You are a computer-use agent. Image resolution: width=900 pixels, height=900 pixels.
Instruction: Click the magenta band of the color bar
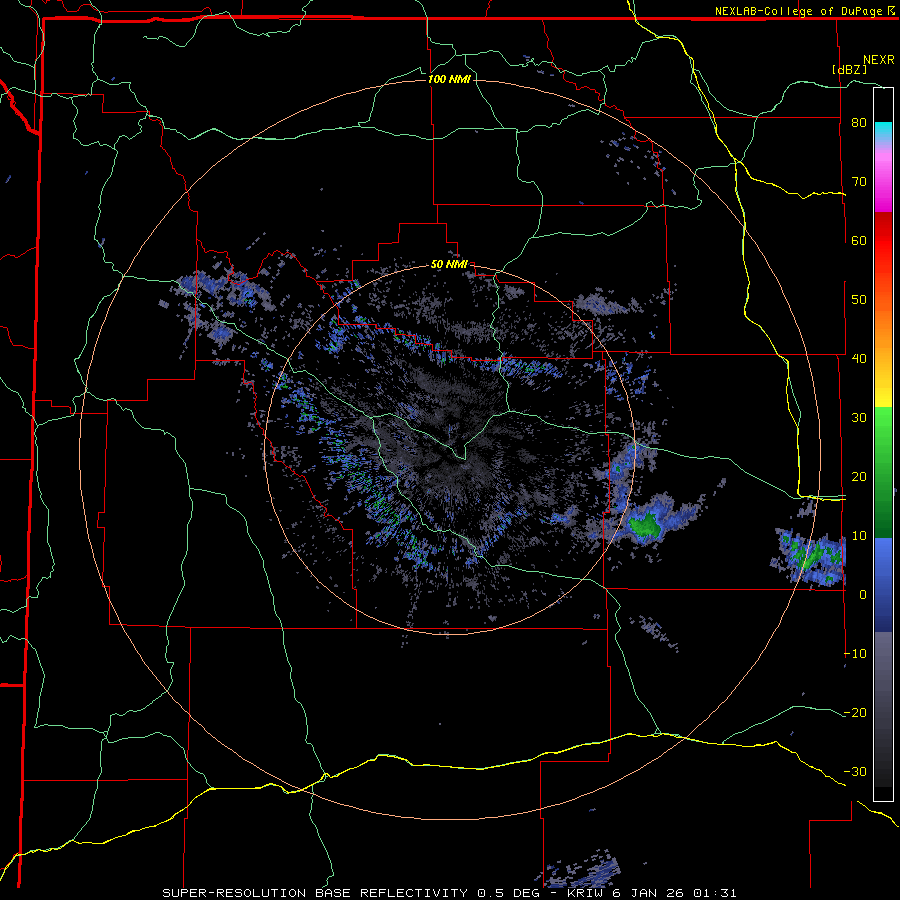pos(883,184)
